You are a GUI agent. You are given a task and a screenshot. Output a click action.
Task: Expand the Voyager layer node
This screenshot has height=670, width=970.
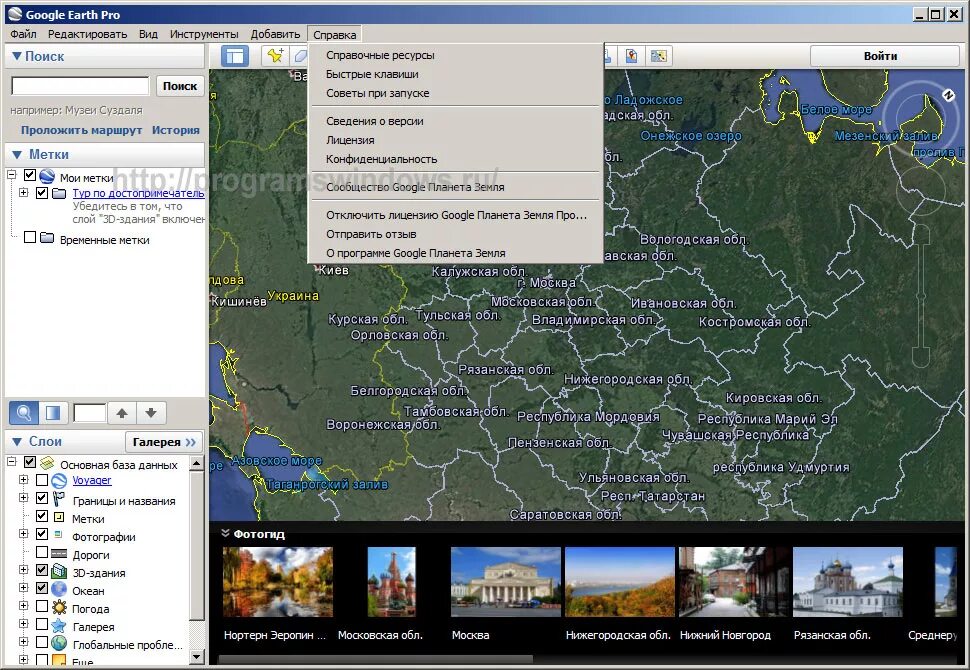point(24,479)
